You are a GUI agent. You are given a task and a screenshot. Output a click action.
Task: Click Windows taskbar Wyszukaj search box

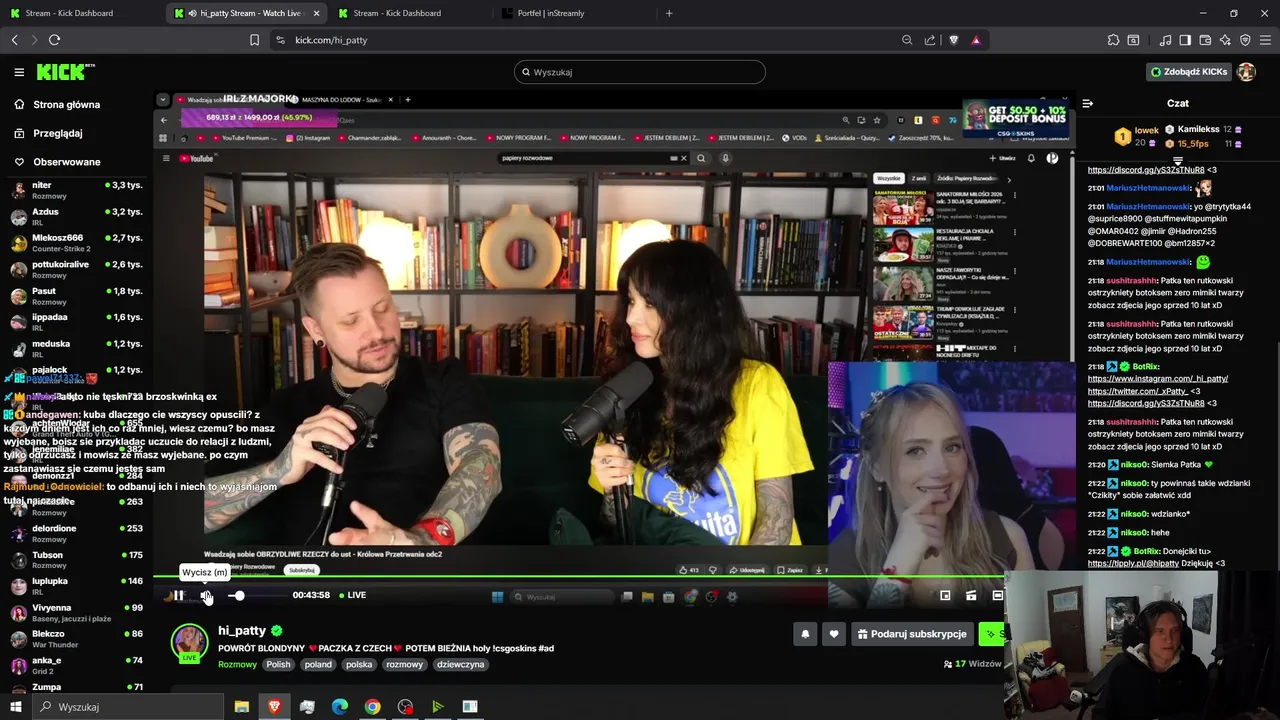pyautogui.click(x=127, y=707)
